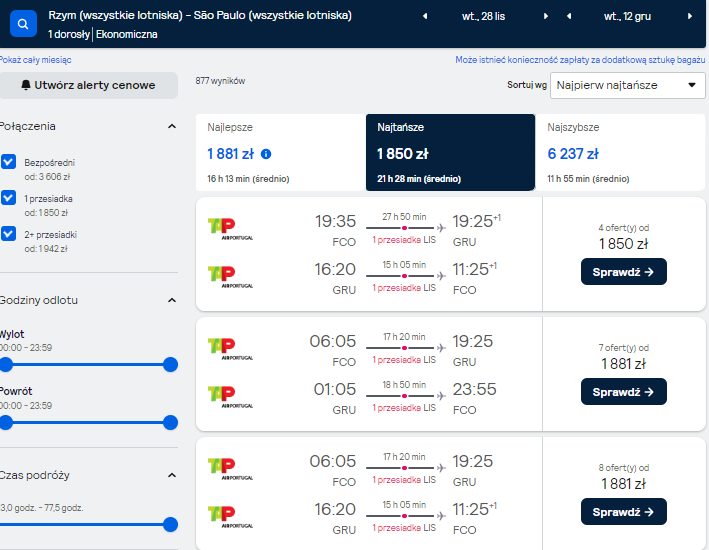Click the Rzym – São Paulo route text
The width and height of the screenshot is (709, 550).
click(x=200, y=15)
